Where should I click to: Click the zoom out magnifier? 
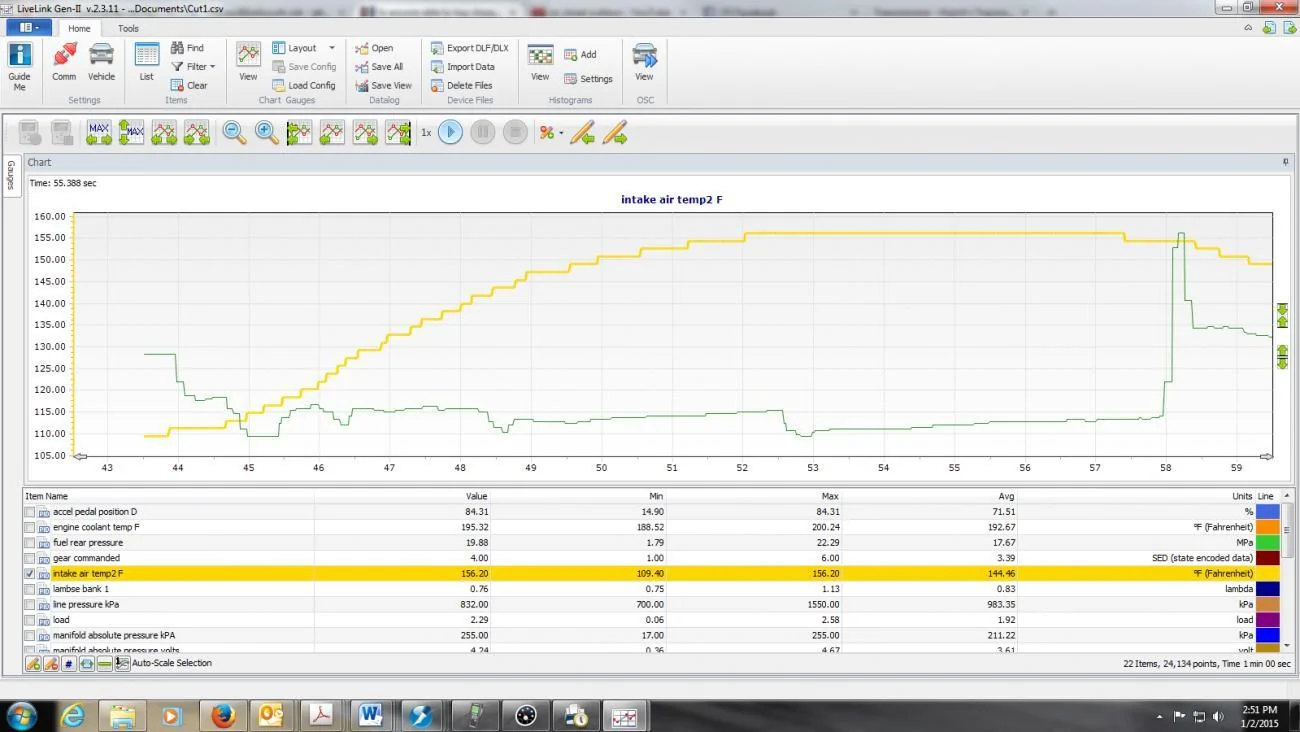[234, 132]
